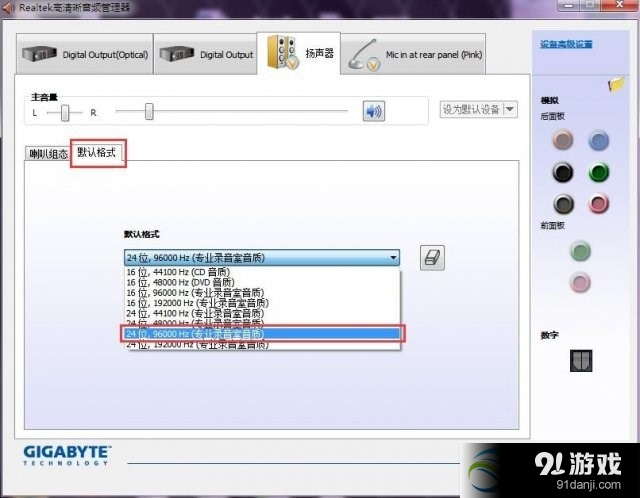
Task: Adjust the L/R balance slider handle
Action: coord(65,113)
